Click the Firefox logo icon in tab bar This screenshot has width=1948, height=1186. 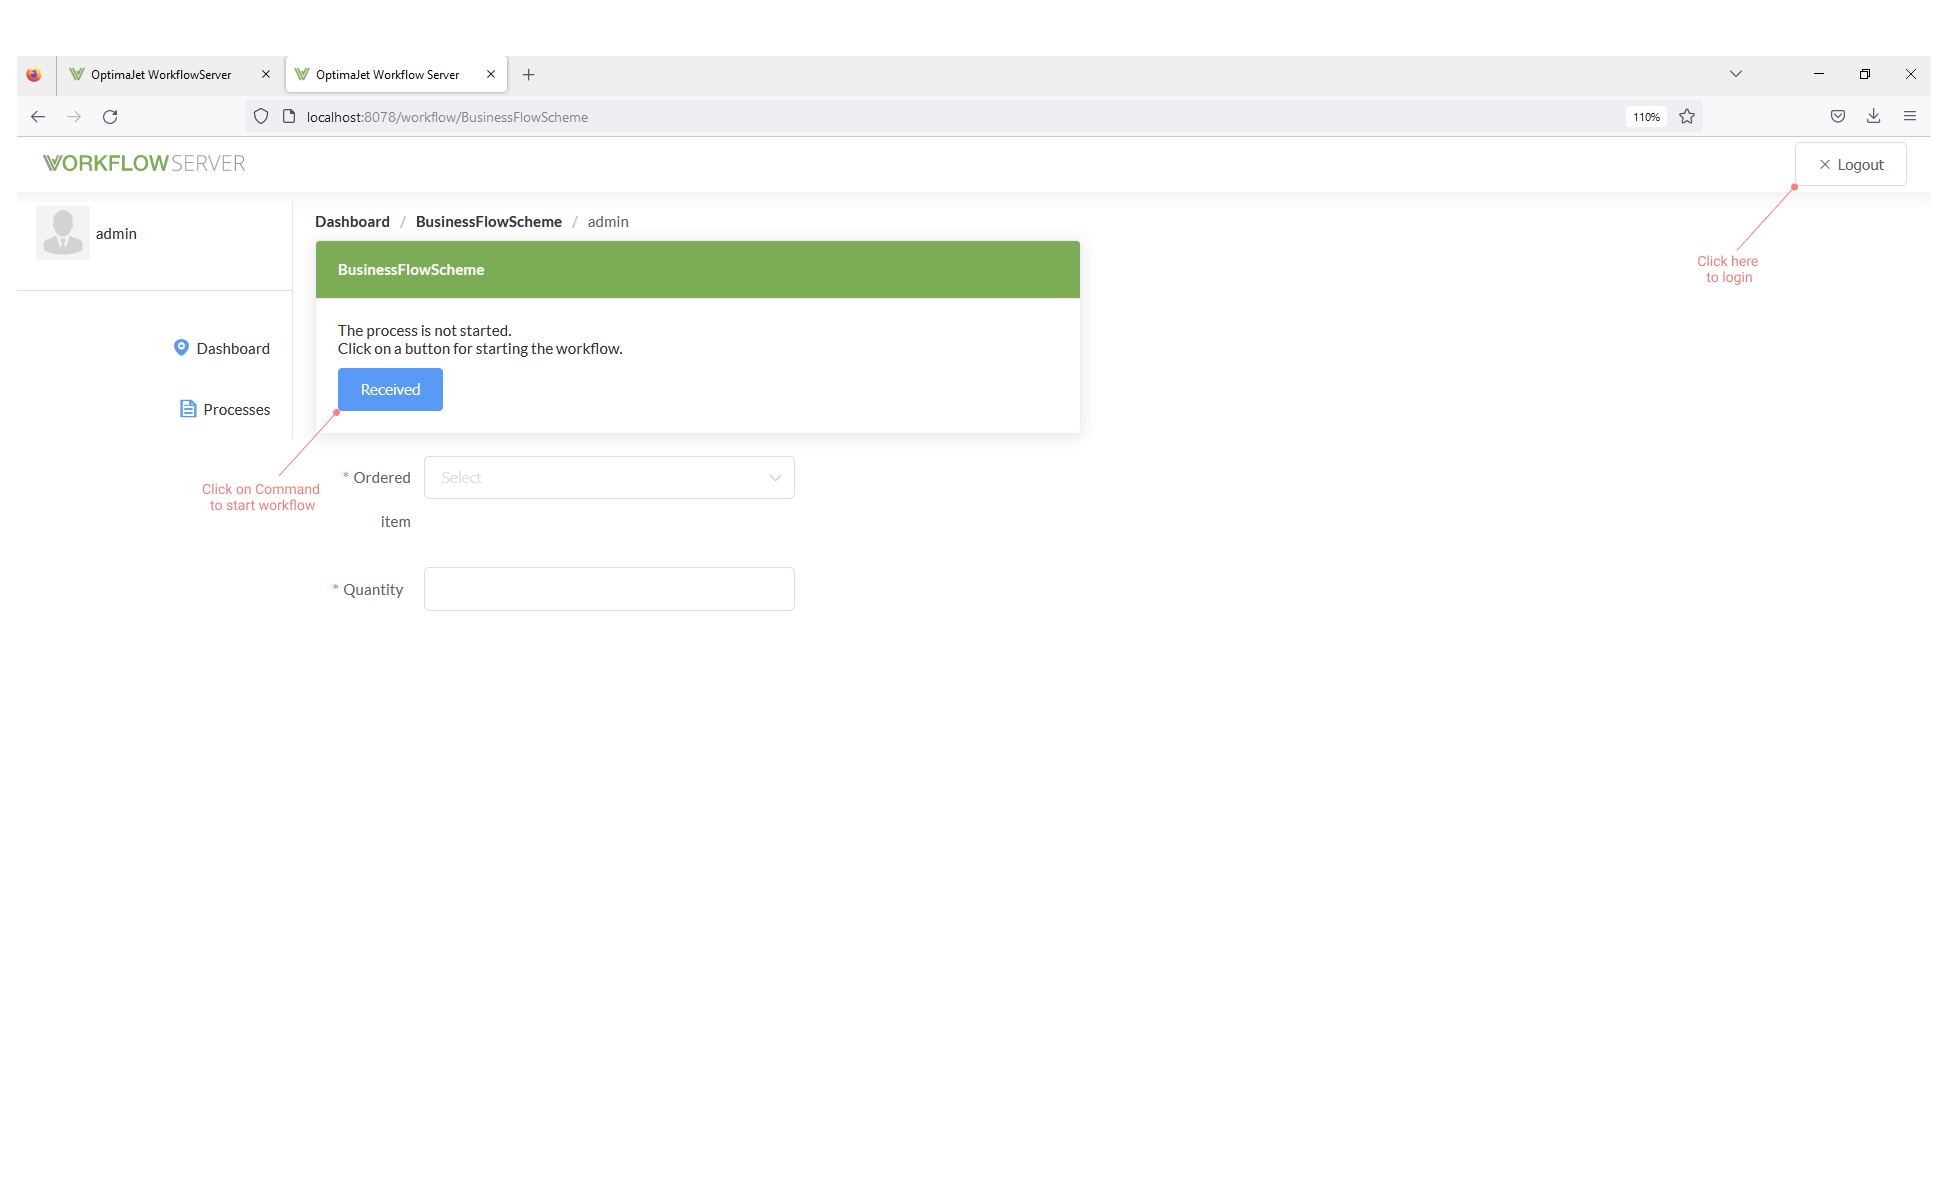pos(34,74)
